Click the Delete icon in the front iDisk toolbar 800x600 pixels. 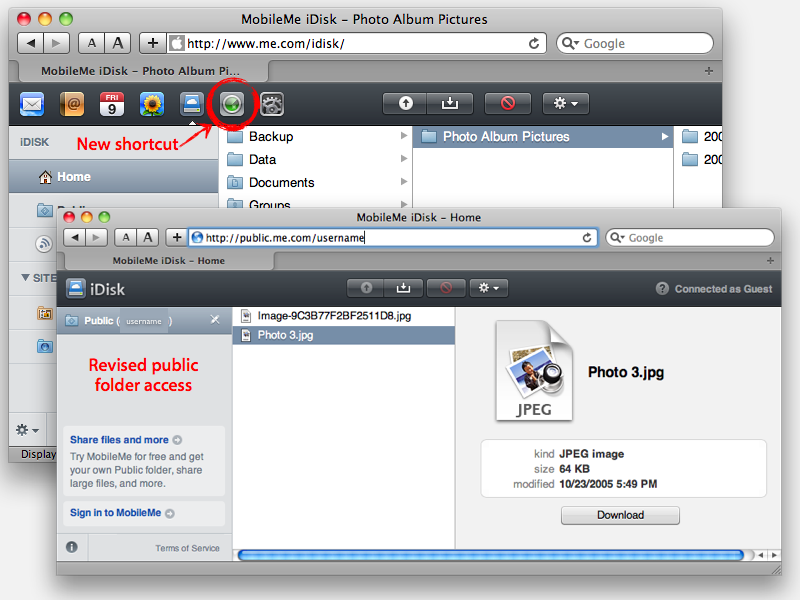coord(446,288)
